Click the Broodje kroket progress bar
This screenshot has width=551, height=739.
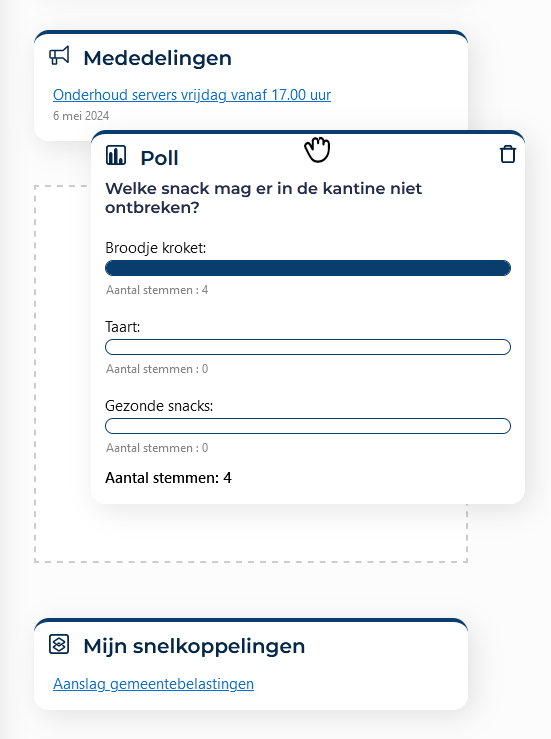point(308,268)
